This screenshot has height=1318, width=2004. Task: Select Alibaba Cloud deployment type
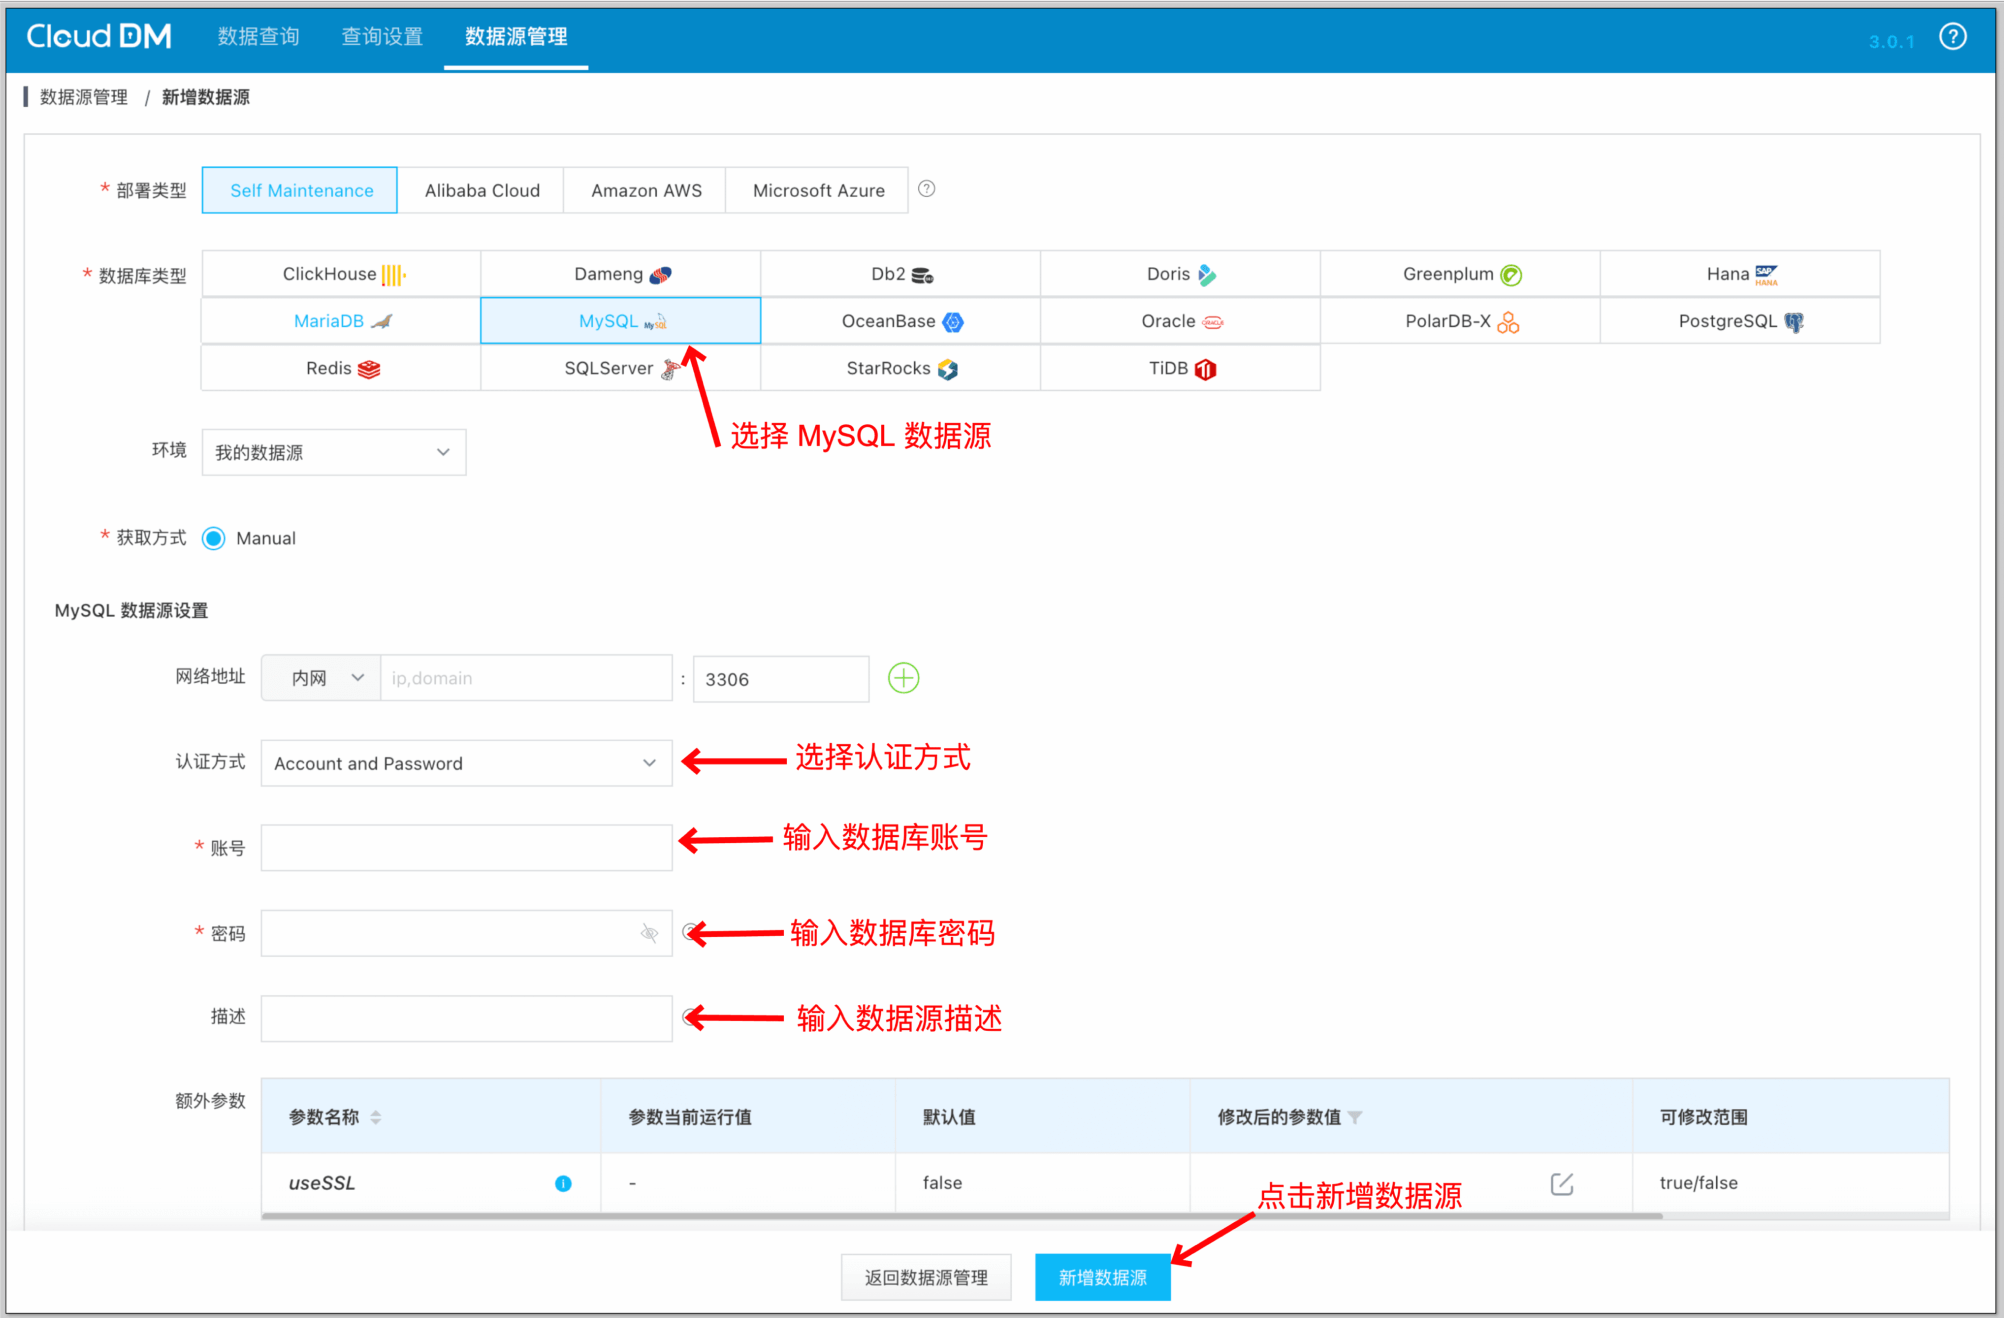[x=481, y=190]
